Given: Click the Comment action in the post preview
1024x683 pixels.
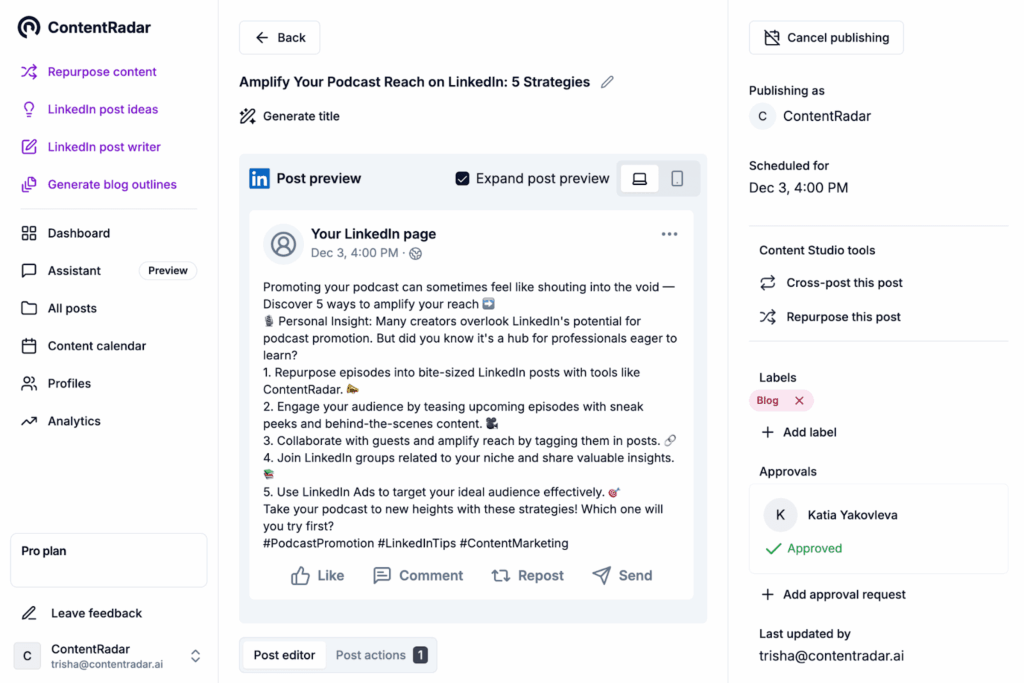Looking at the screenshot, I should pos(418,575).
